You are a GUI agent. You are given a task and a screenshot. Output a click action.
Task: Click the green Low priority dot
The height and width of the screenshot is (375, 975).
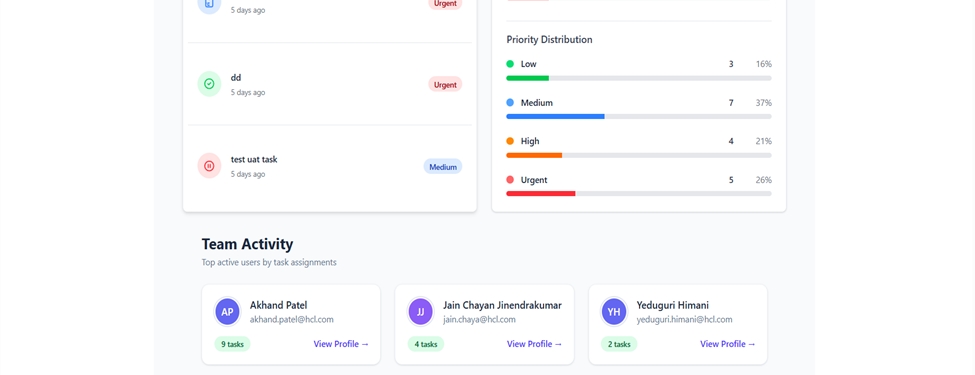click(510, 64)
